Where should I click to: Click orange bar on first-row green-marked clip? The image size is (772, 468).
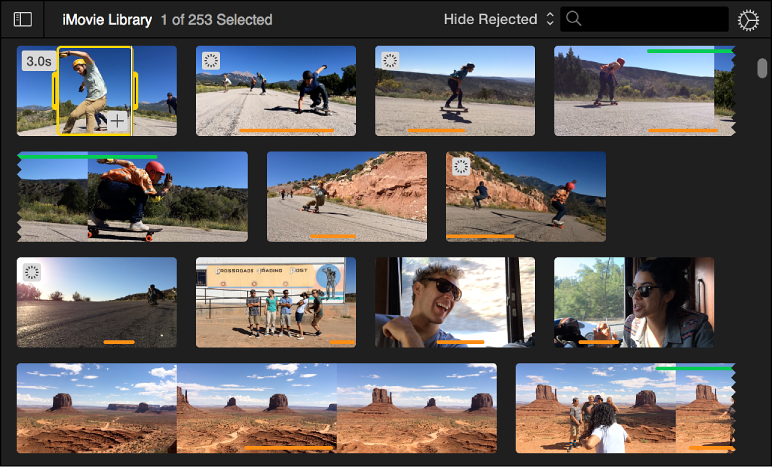pos(683,130)
